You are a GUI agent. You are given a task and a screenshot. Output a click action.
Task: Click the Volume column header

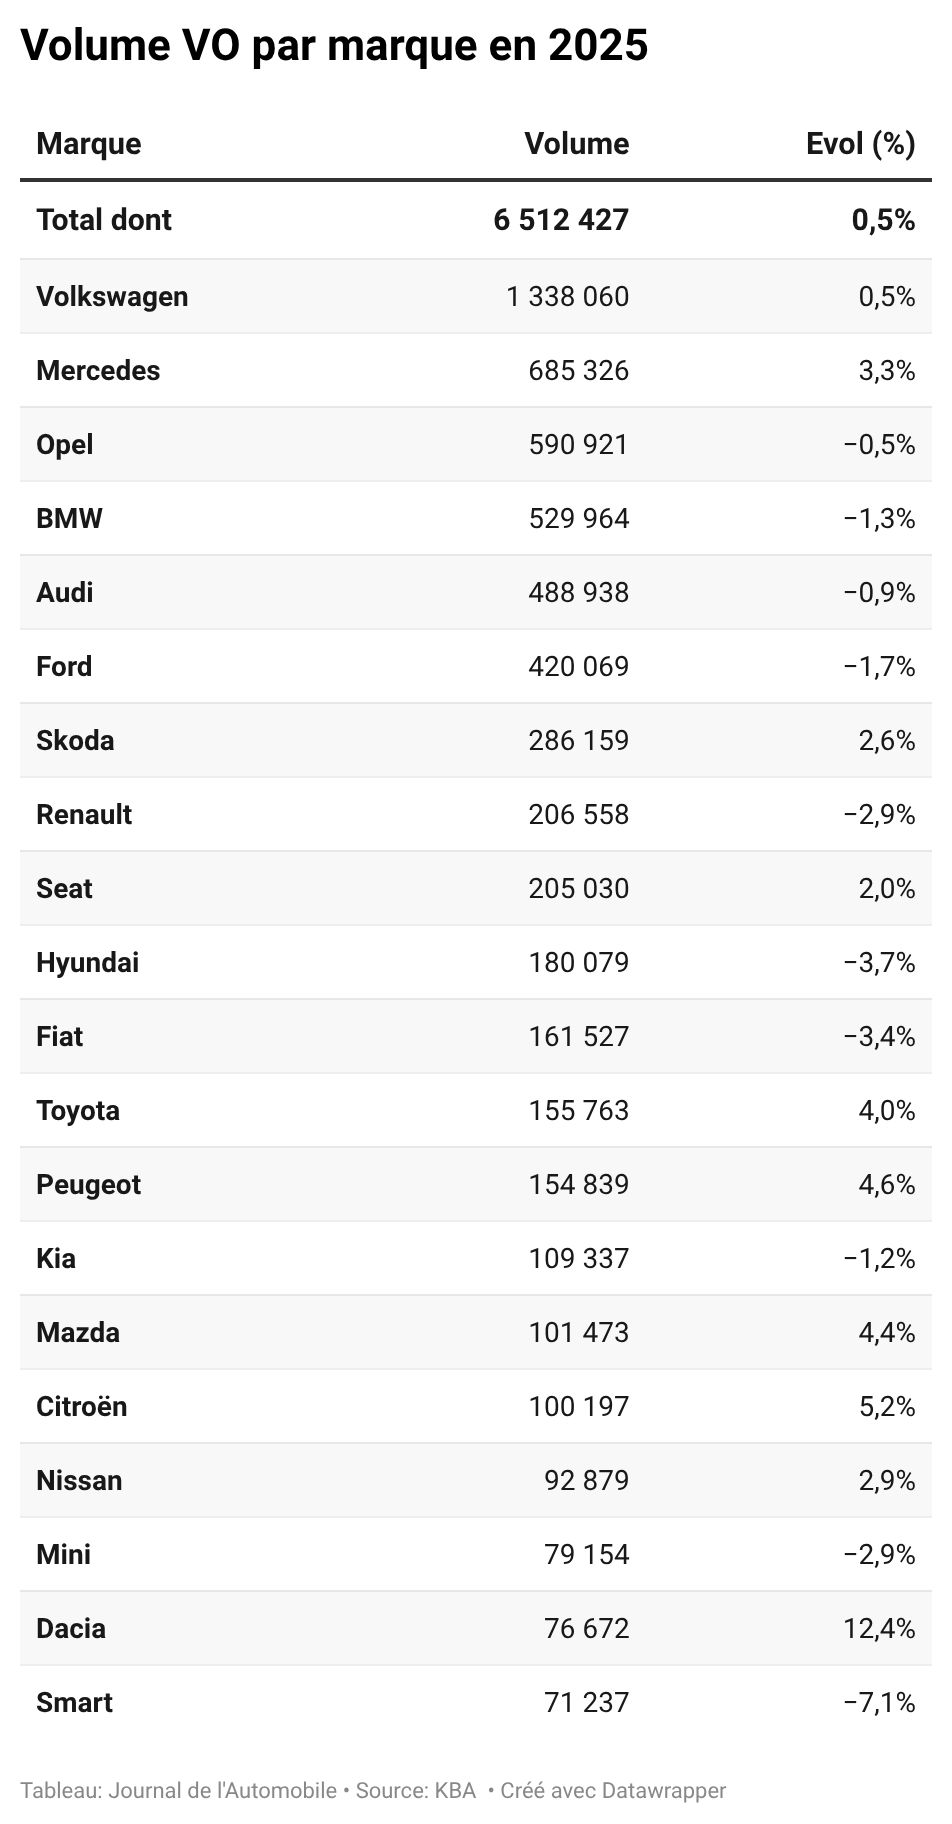click(x=577, y=144)
